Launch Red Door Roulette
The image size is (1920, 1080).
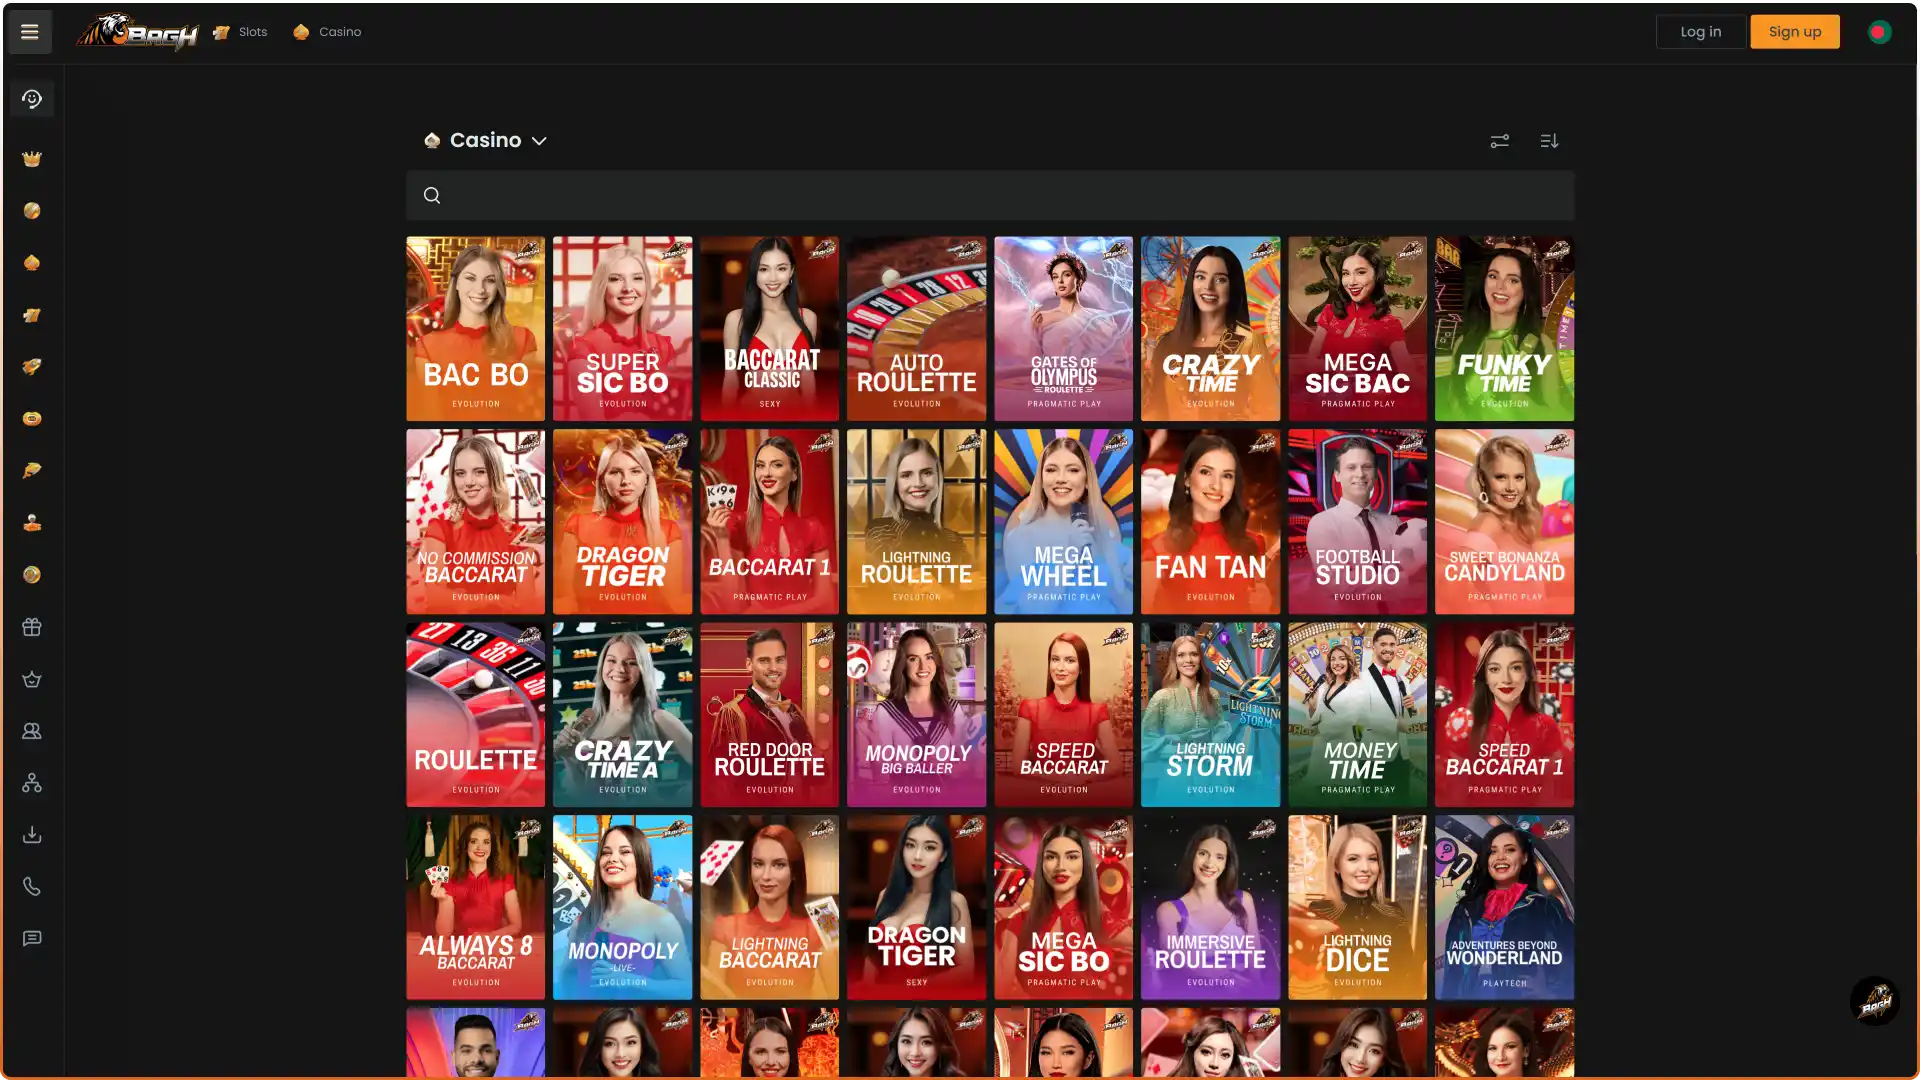770,715
